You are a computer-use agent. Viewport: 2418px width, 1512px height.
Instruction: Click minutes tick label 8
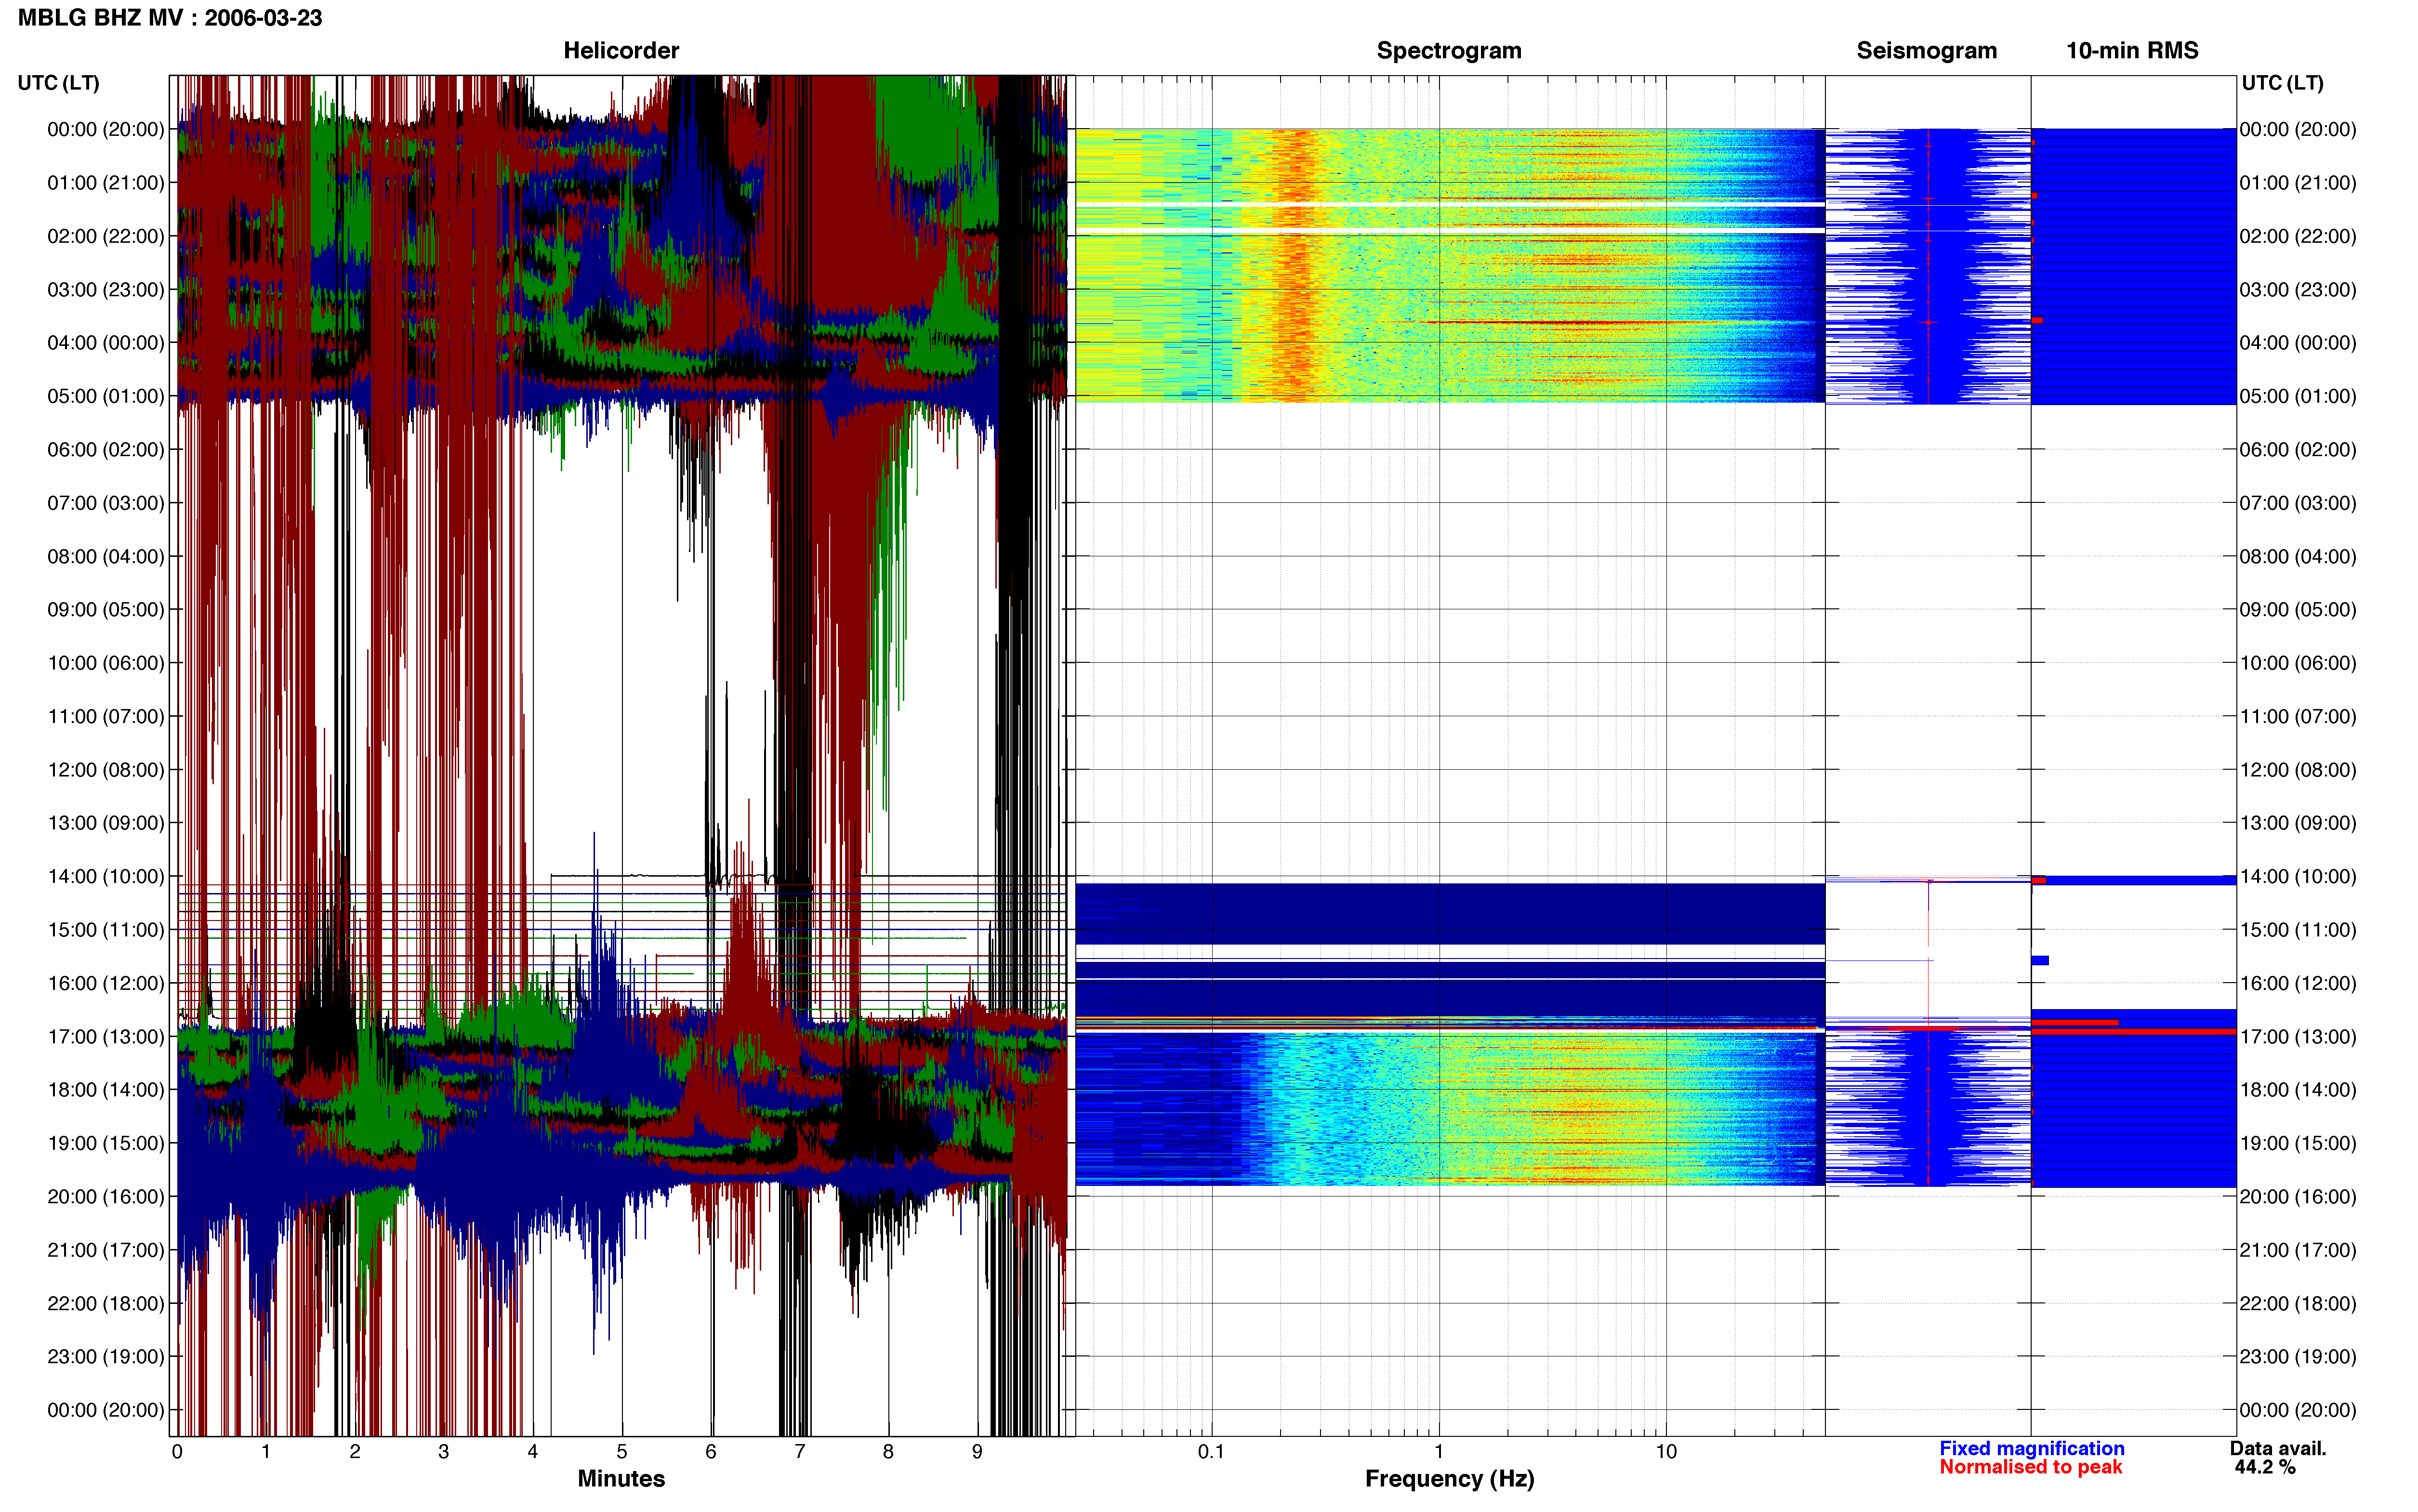coord(888,1452)
